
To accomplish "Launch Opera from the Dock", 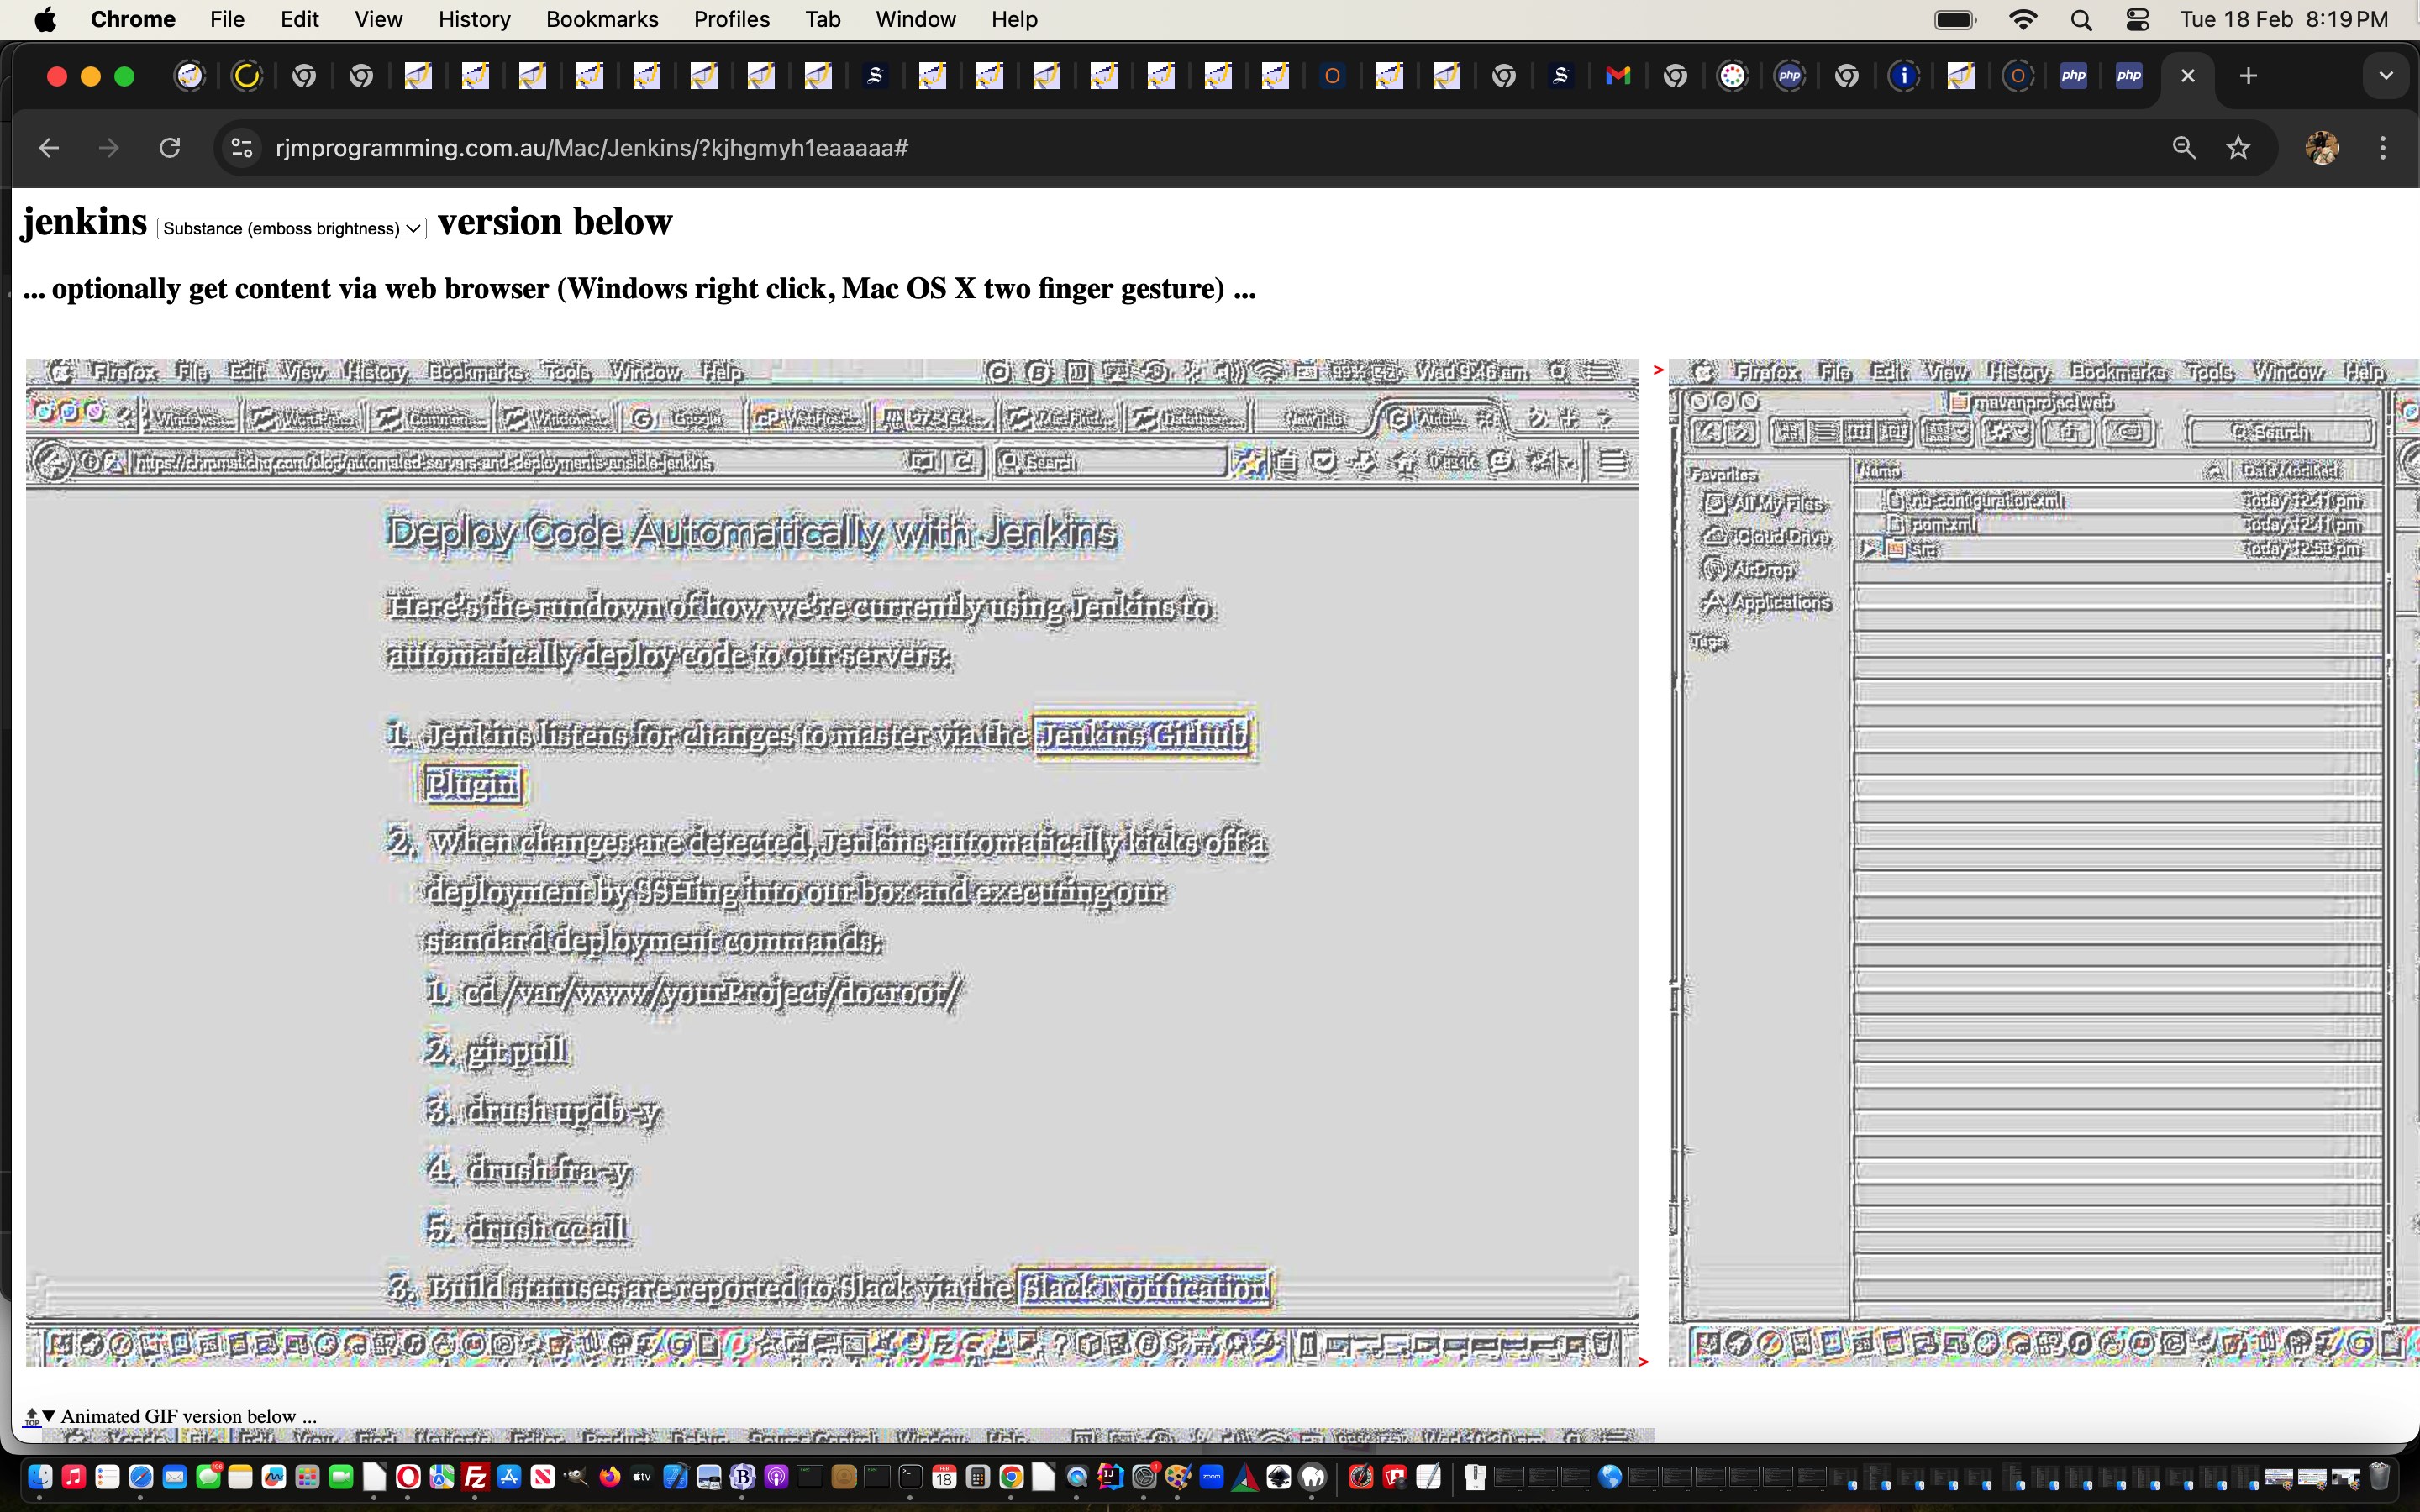I will pyautogui.click(x=408, y=1476).
